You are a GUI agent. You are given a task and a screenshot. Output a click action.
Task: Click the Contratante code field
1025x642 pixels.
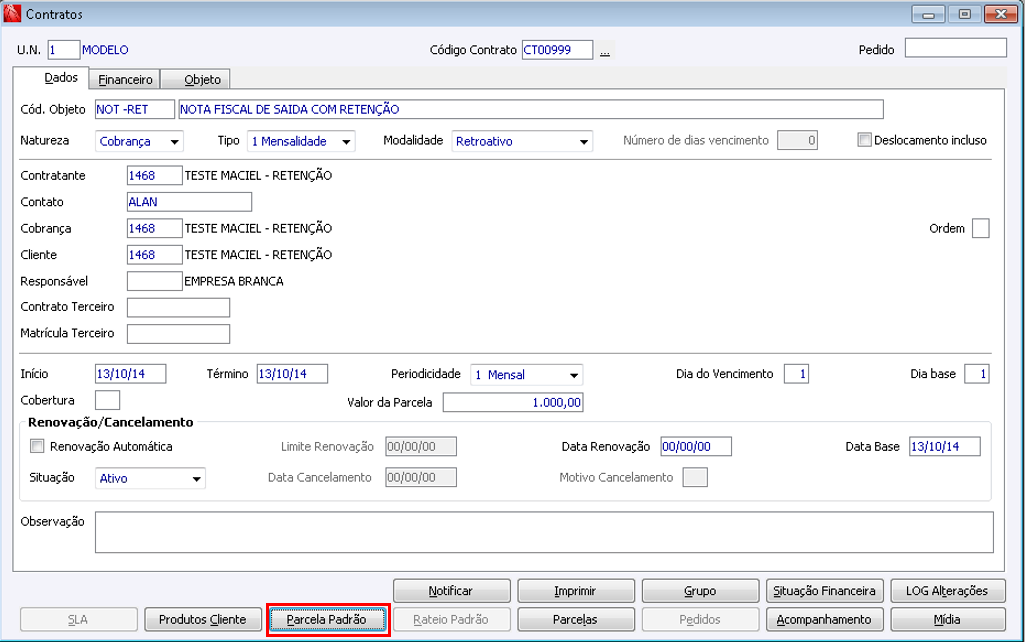[154, 175]
